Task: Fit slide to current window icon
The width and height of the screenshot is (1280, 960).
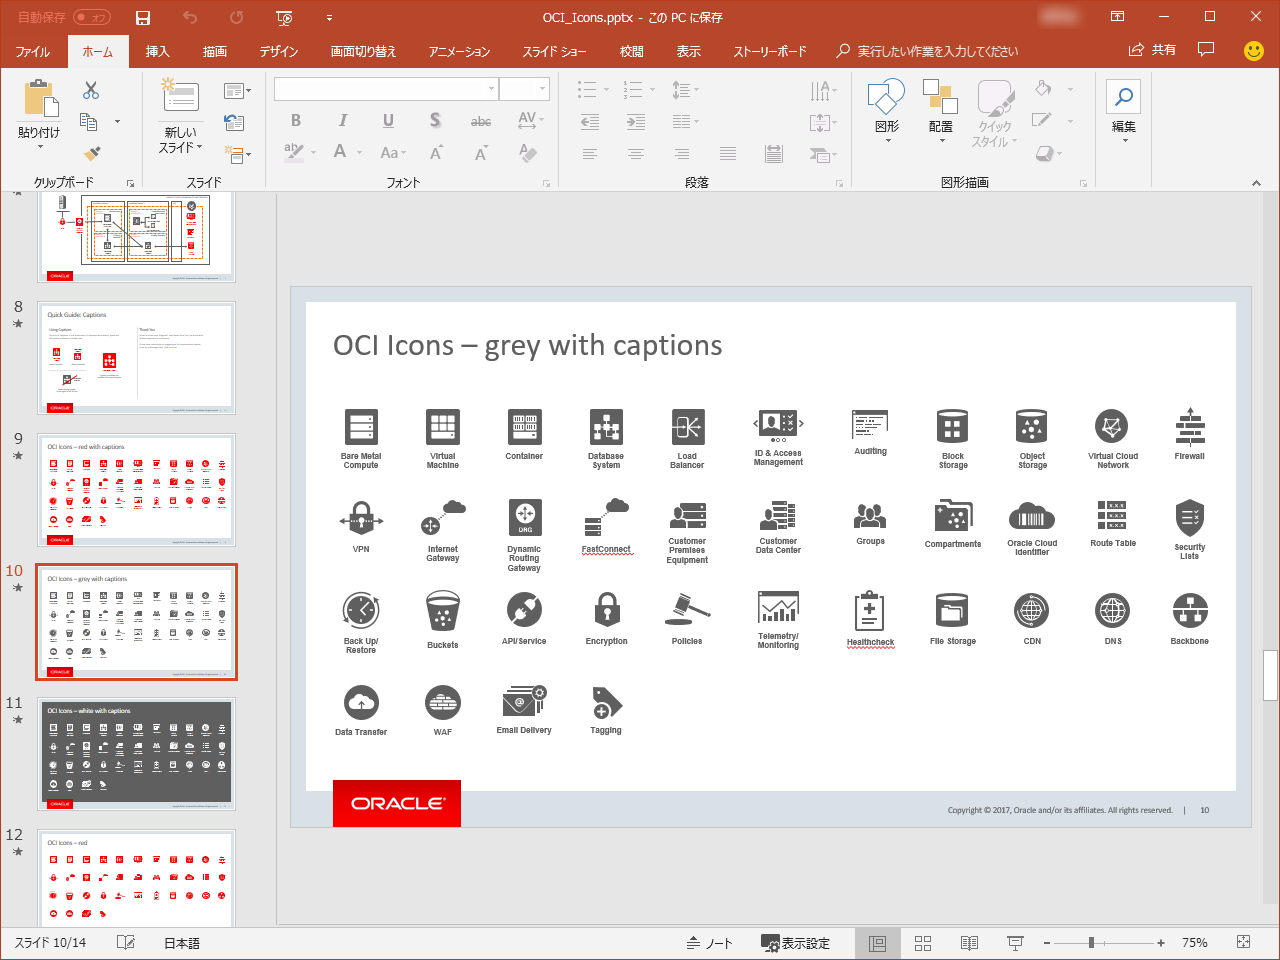Action: tap(1244, 942)
